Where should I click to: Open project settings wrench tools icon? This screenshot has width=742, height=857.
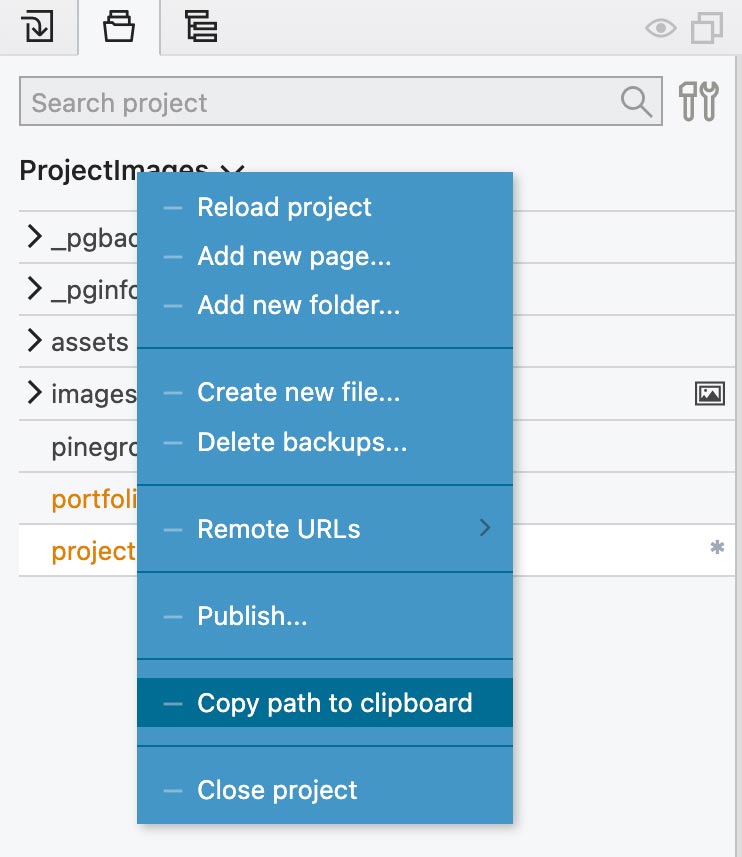[x=699, y=101]
